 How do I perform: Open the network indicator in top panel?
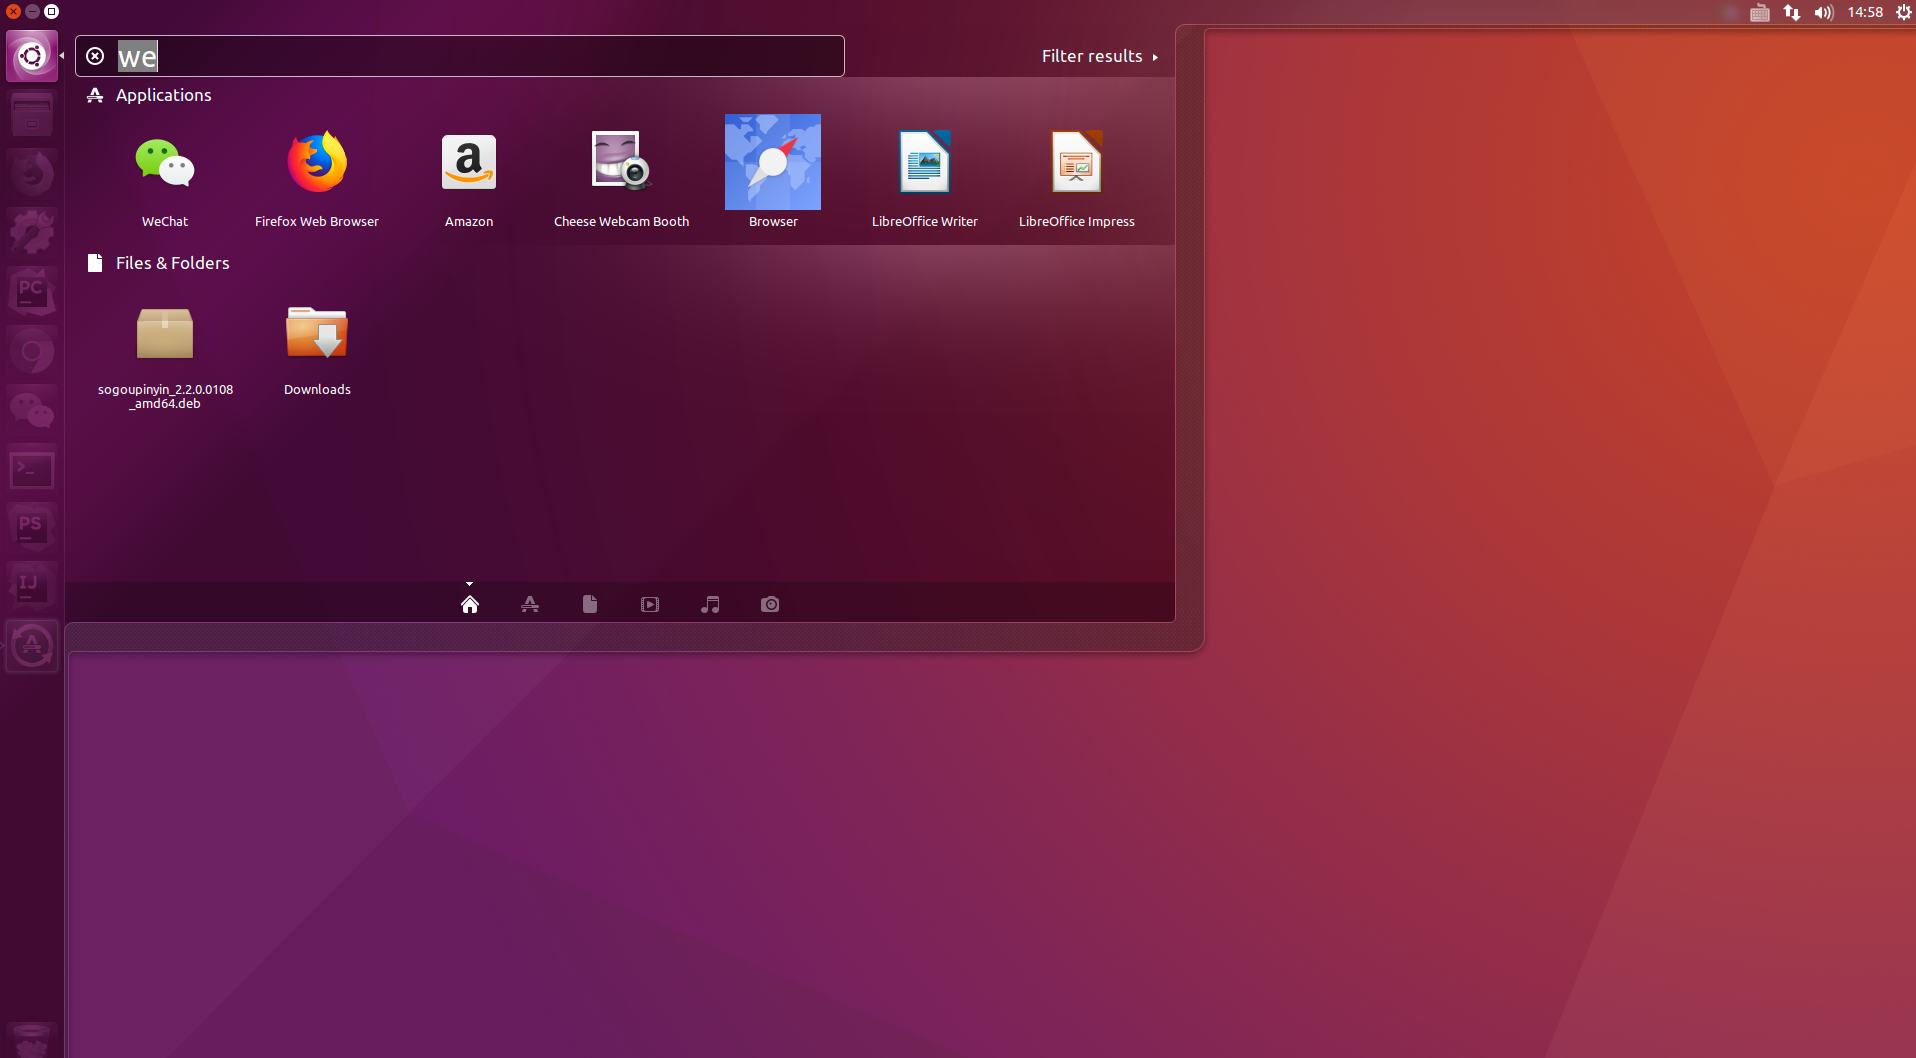(x=1792, y=12)
